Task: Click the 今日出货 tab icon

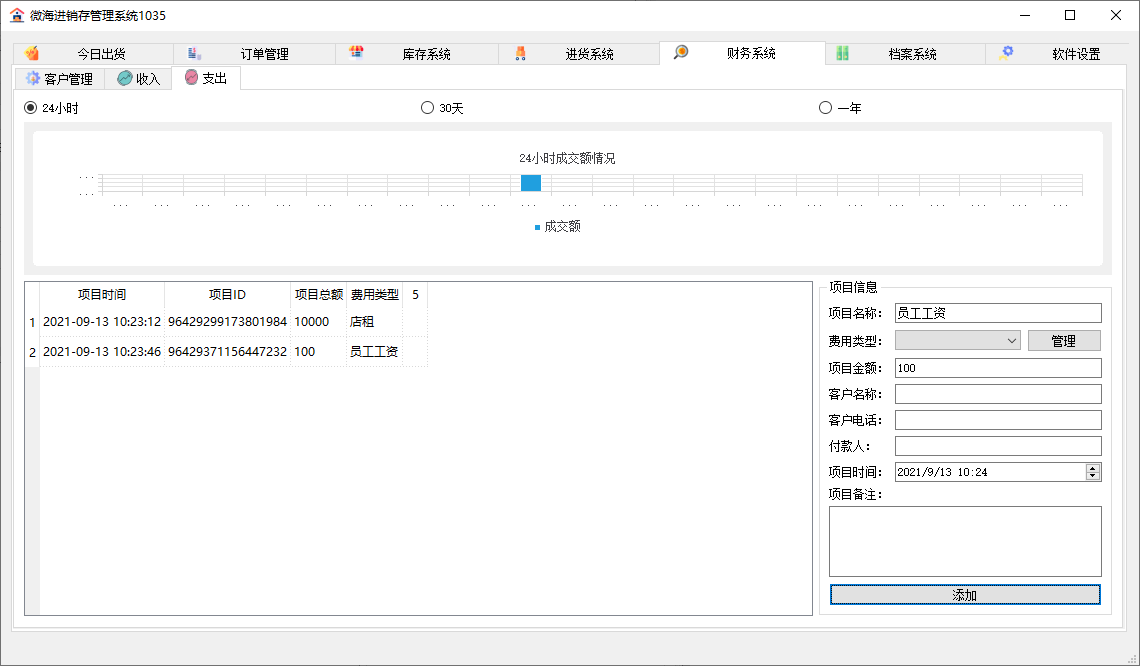Action: point(32,54)
